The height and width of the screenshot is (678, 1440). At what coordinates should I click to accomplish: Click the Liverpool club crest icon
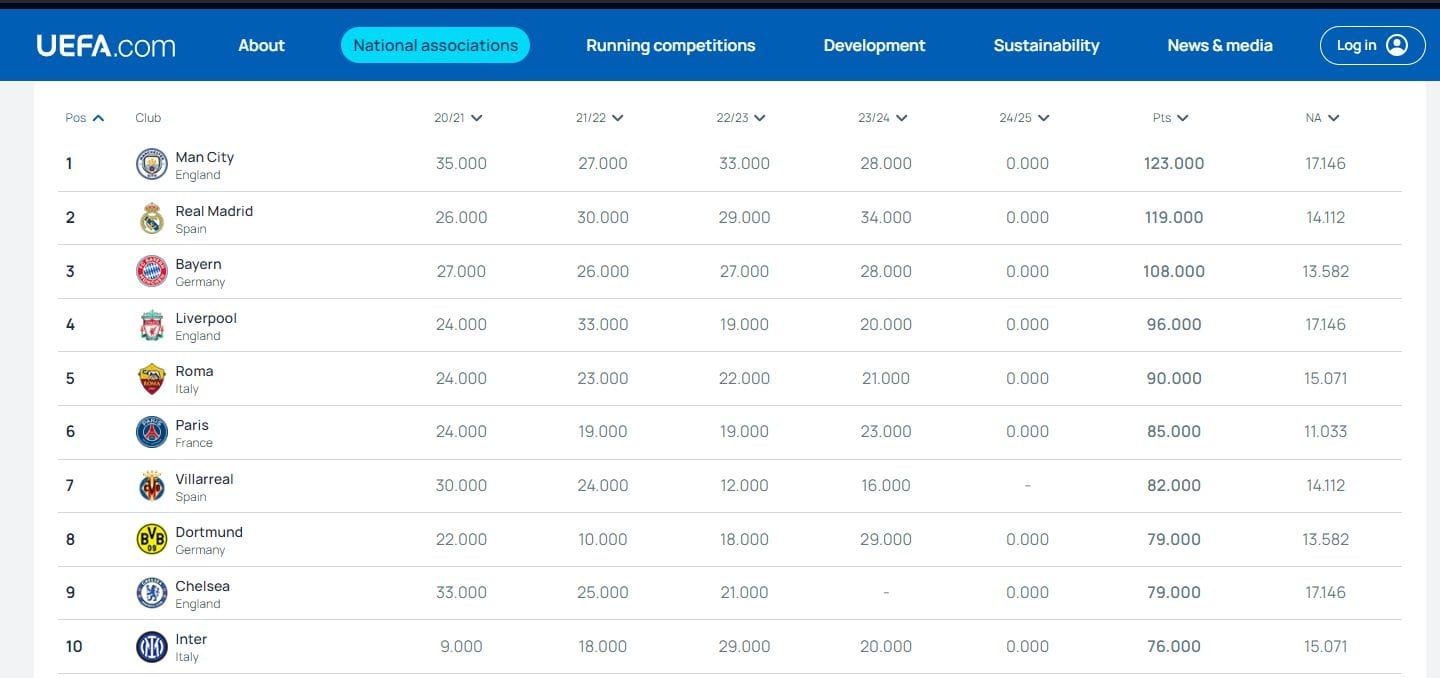pyautogui.click(x=152, y=325)
